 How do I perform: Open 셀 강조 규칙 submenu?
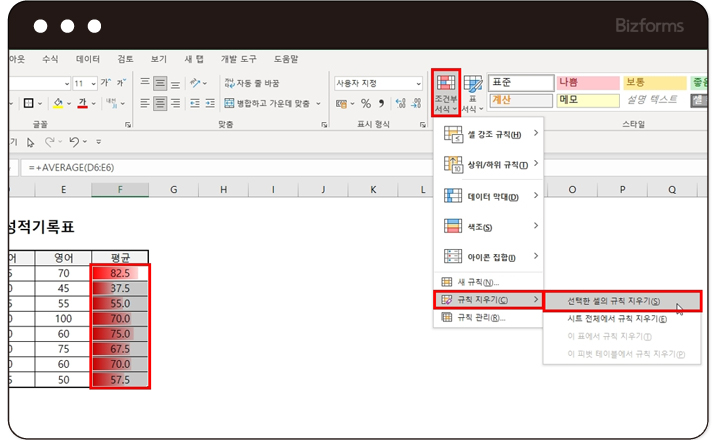pos(488,135)
